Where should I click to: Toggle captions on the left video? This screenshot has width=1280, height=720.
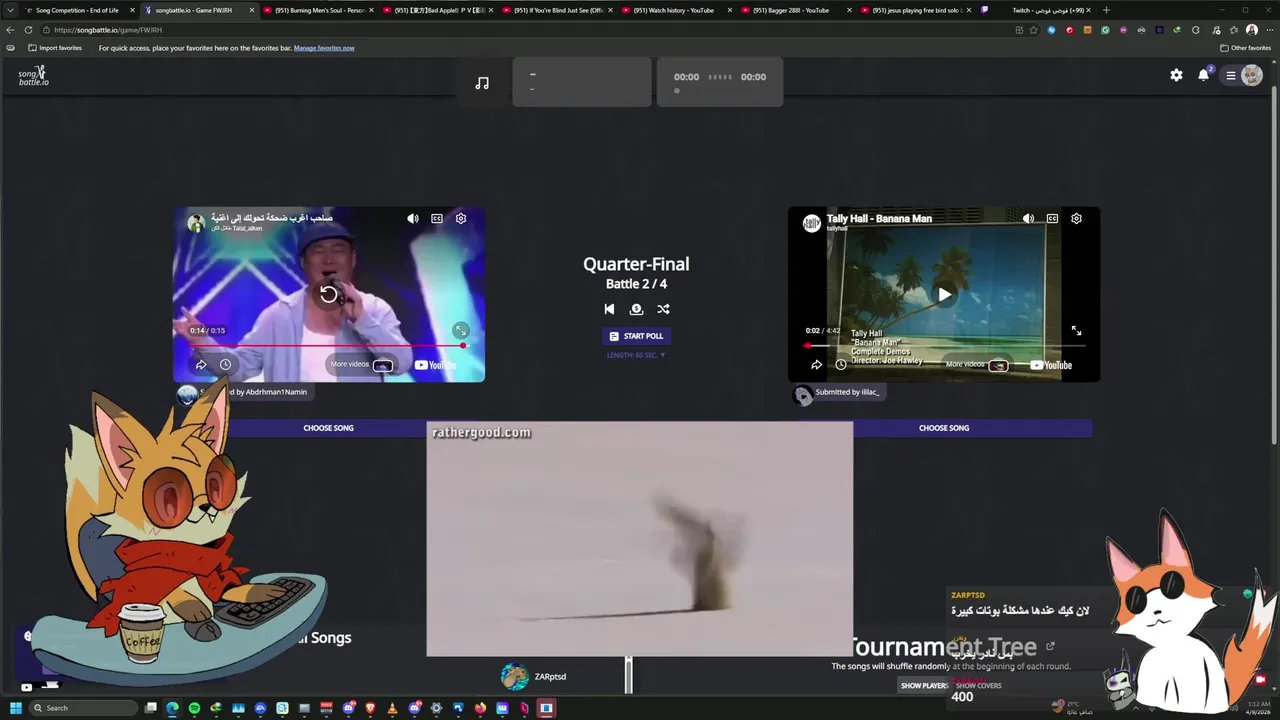(437, 218)
